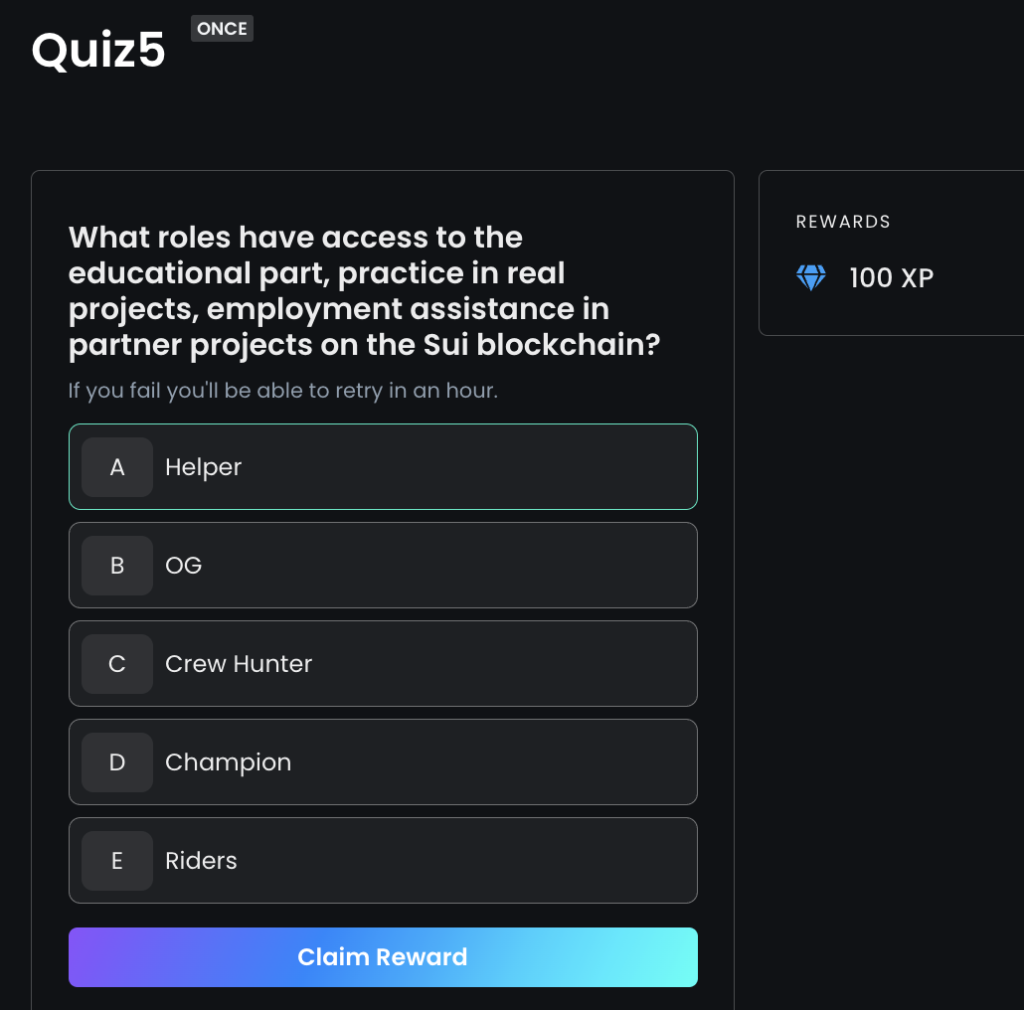Viewport: 1024px width, 1010px height.
Task: Click the letter C badge
Action: tap(117, 664)
